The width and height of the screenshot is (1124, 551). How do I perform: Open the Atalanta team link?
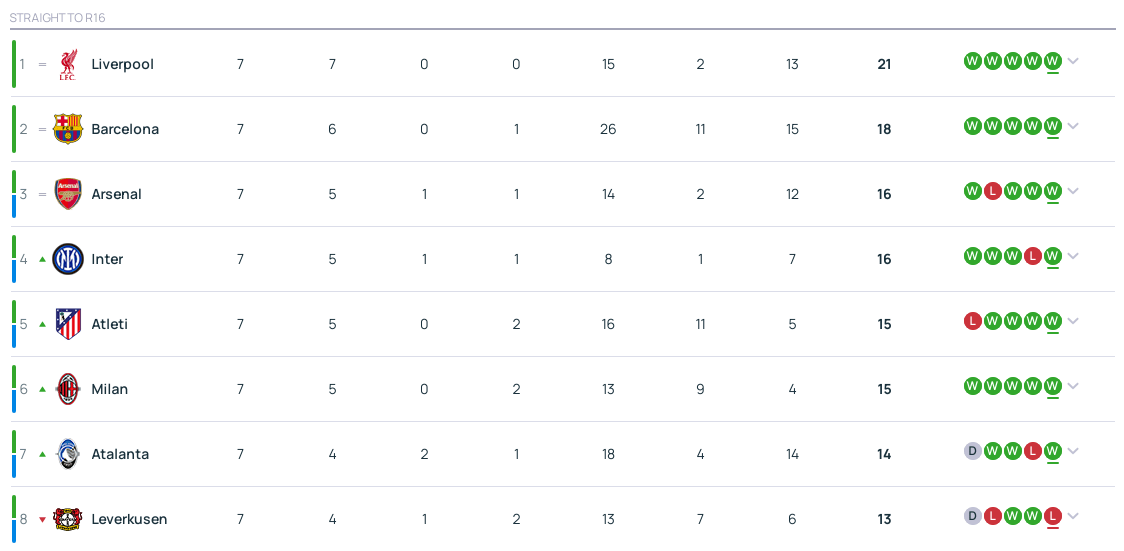tap(120, 454)
